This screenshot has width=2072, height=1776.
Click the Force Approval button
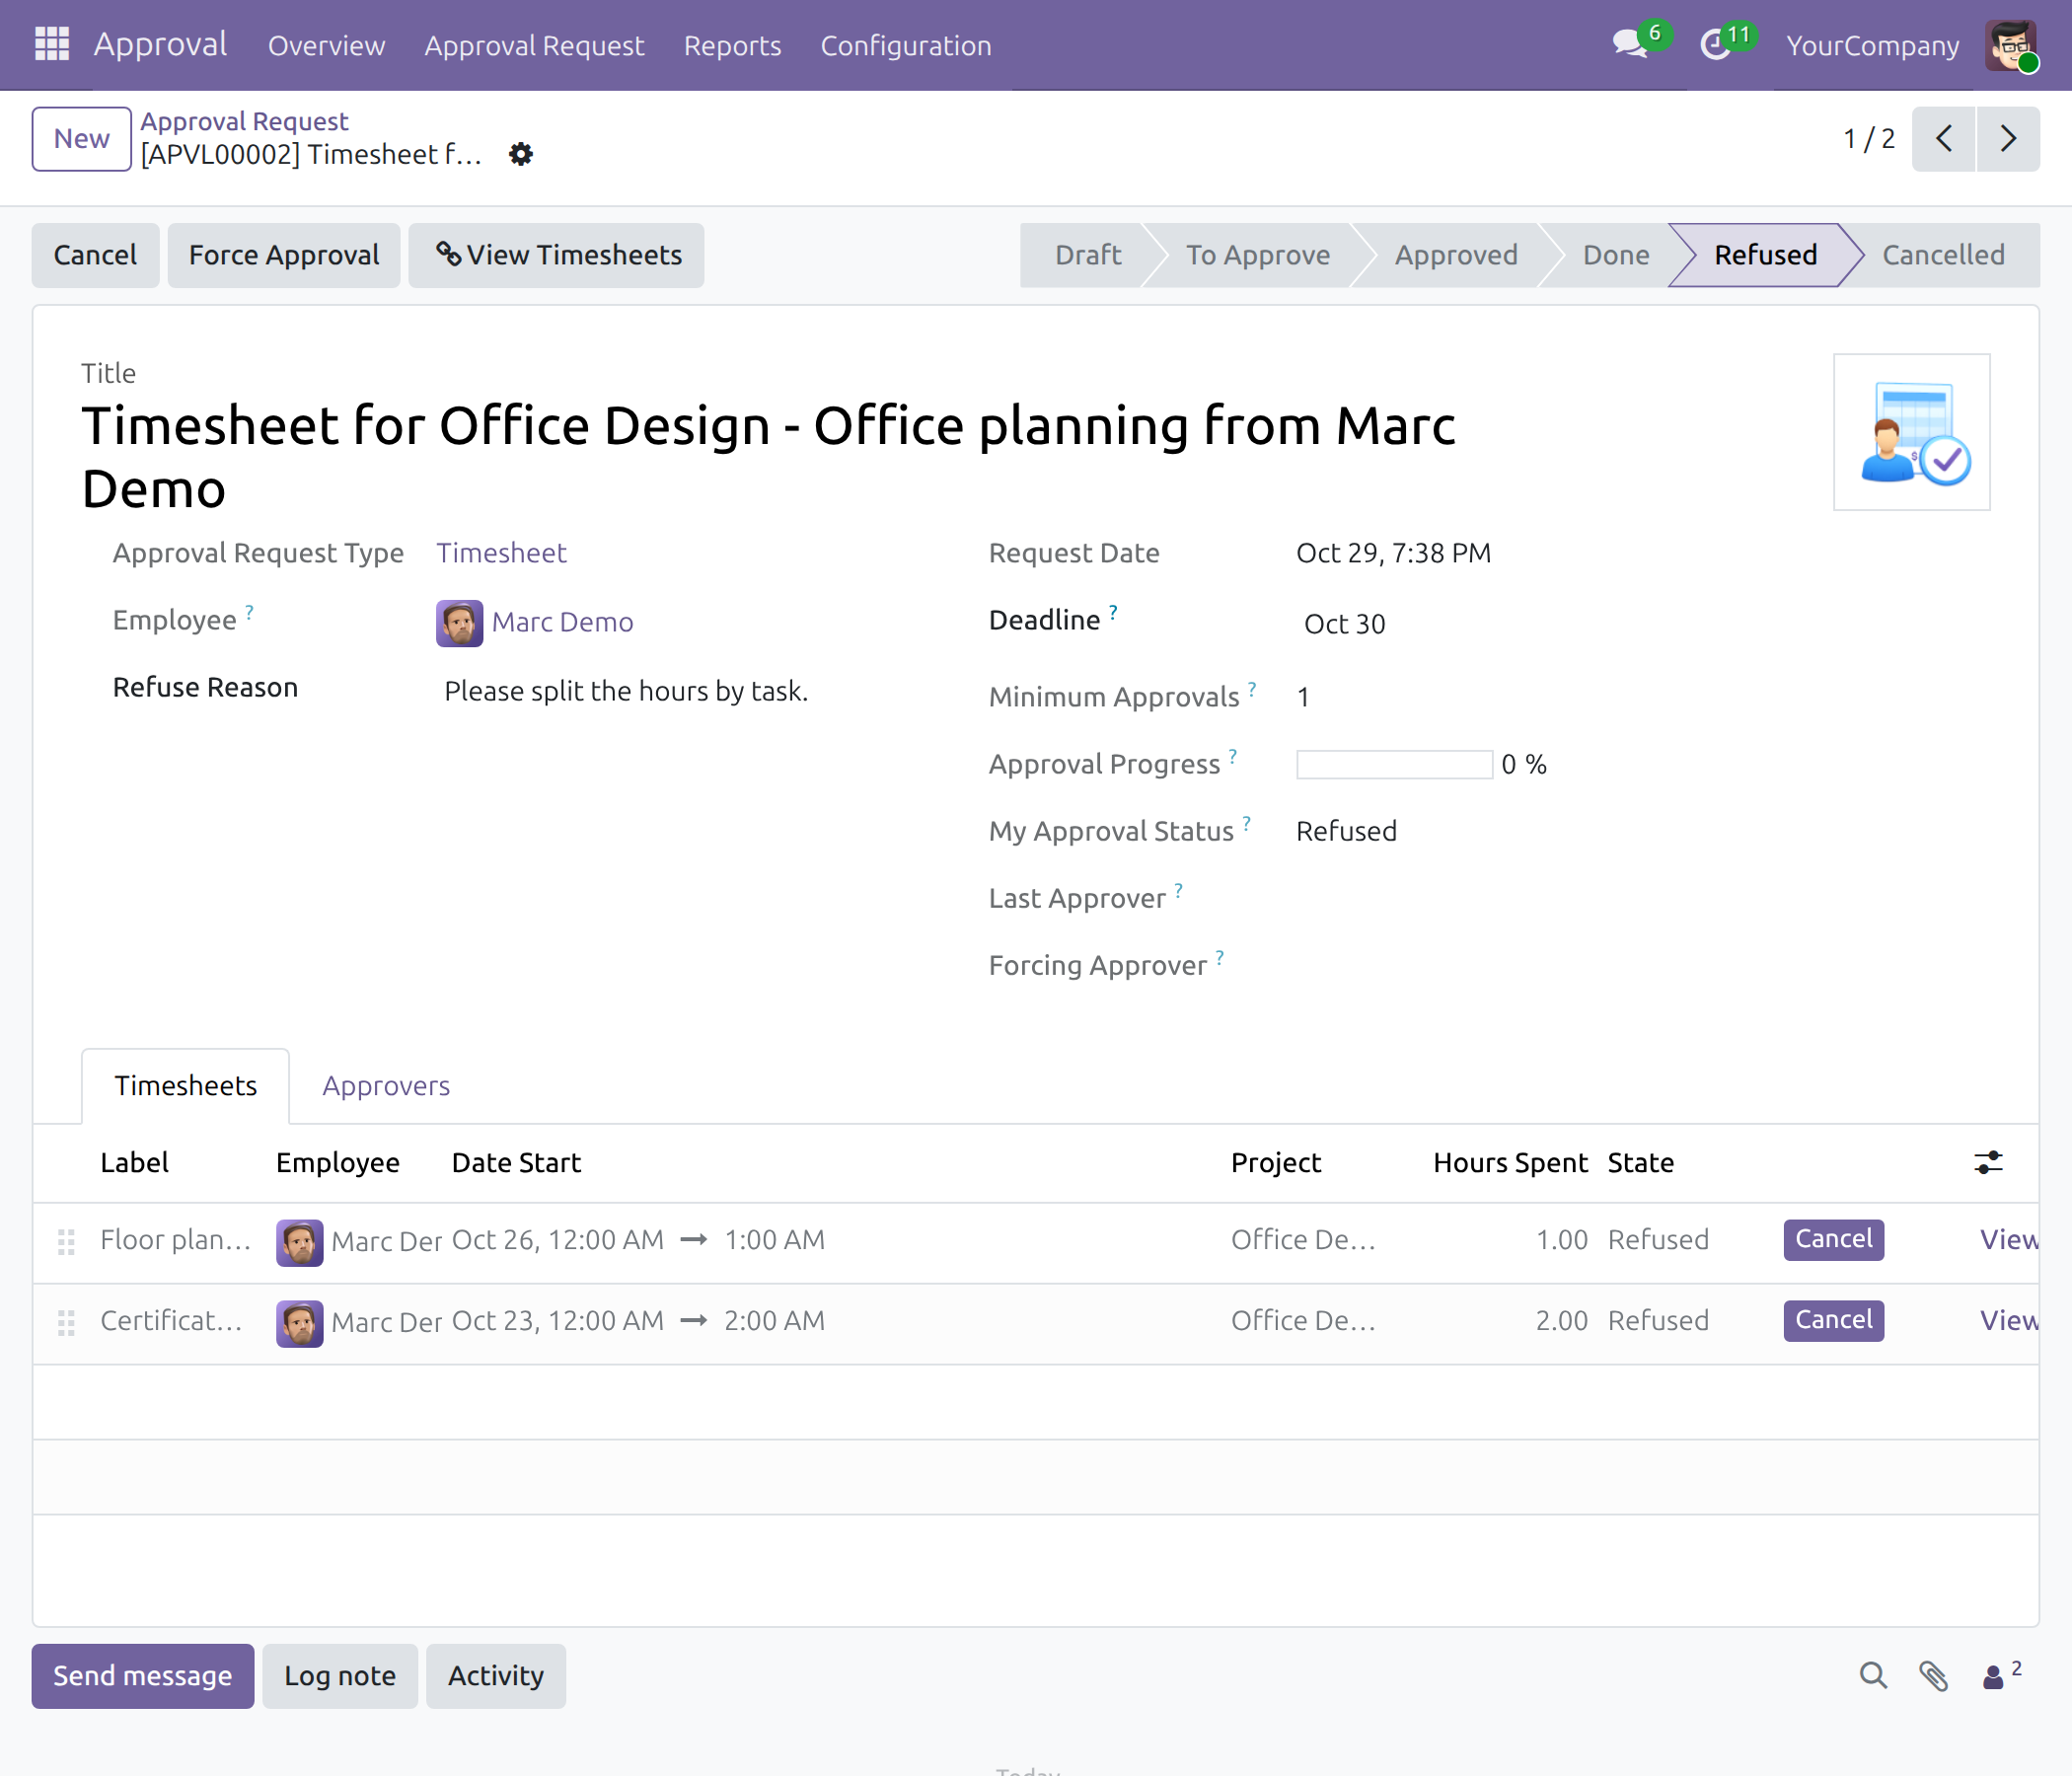(284, 255)
